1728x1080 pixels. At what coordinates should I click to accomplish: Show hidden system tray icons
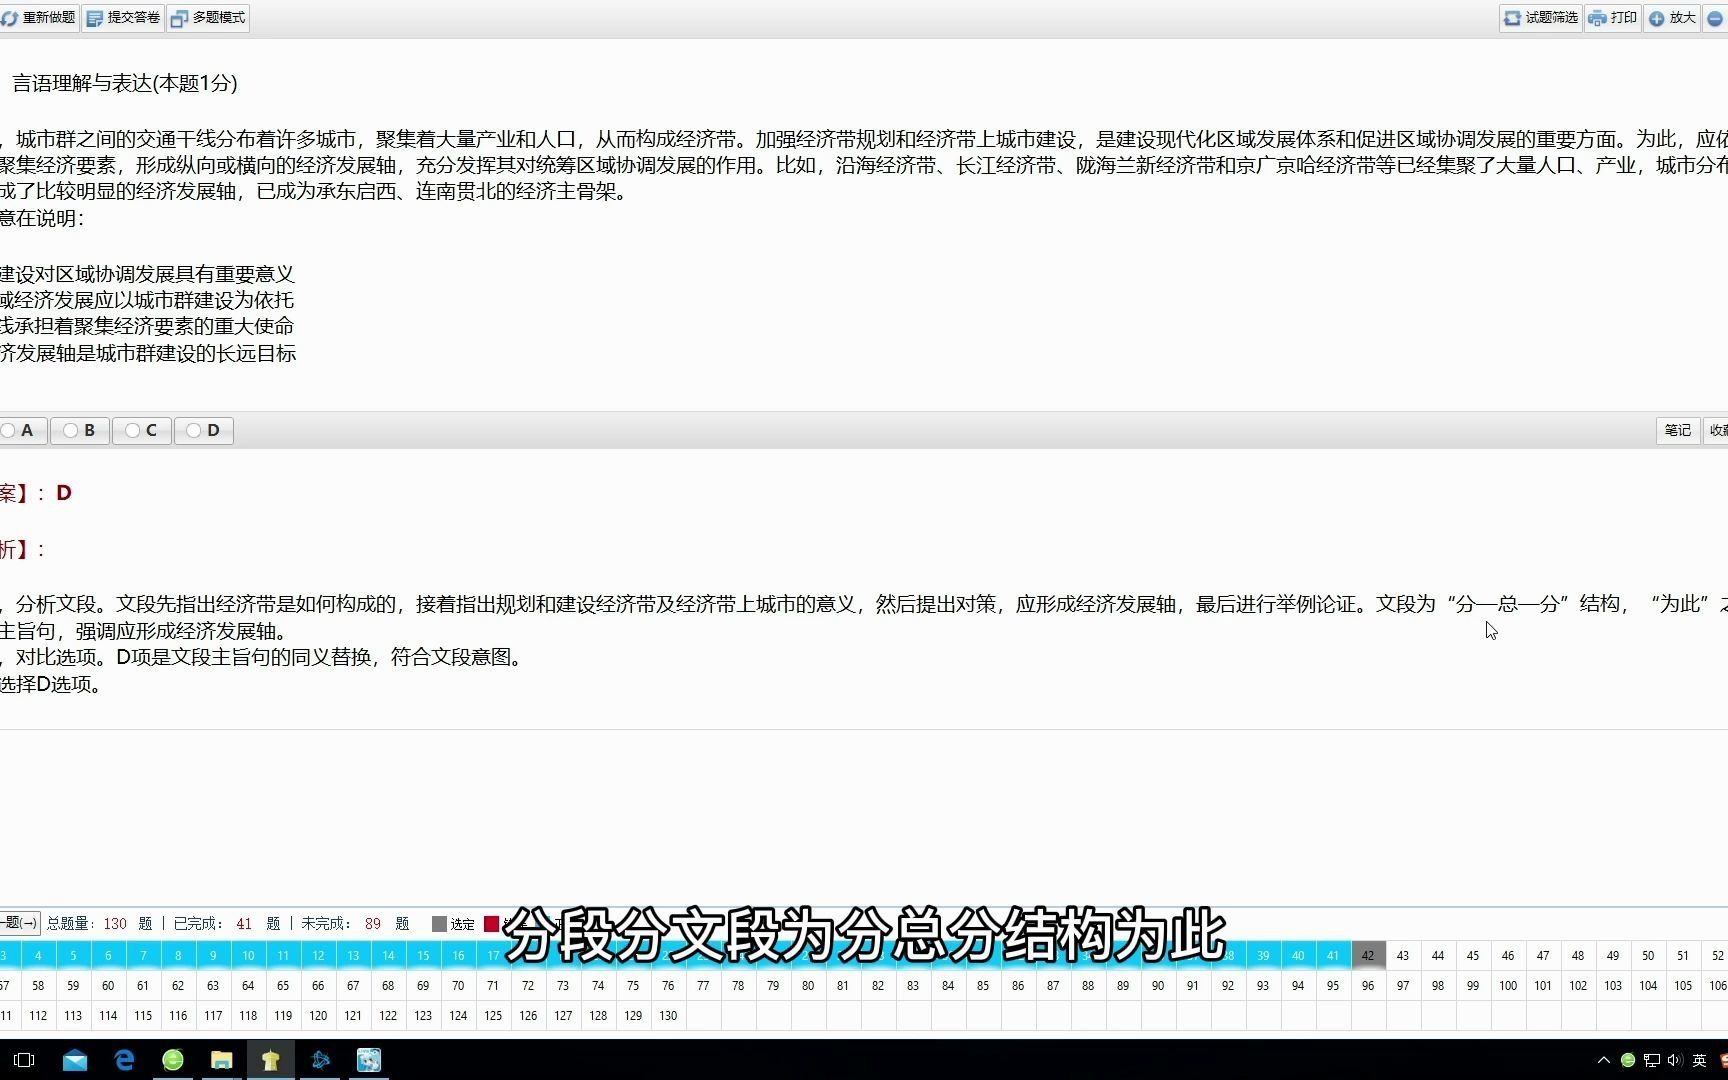click(1604, 1060)
